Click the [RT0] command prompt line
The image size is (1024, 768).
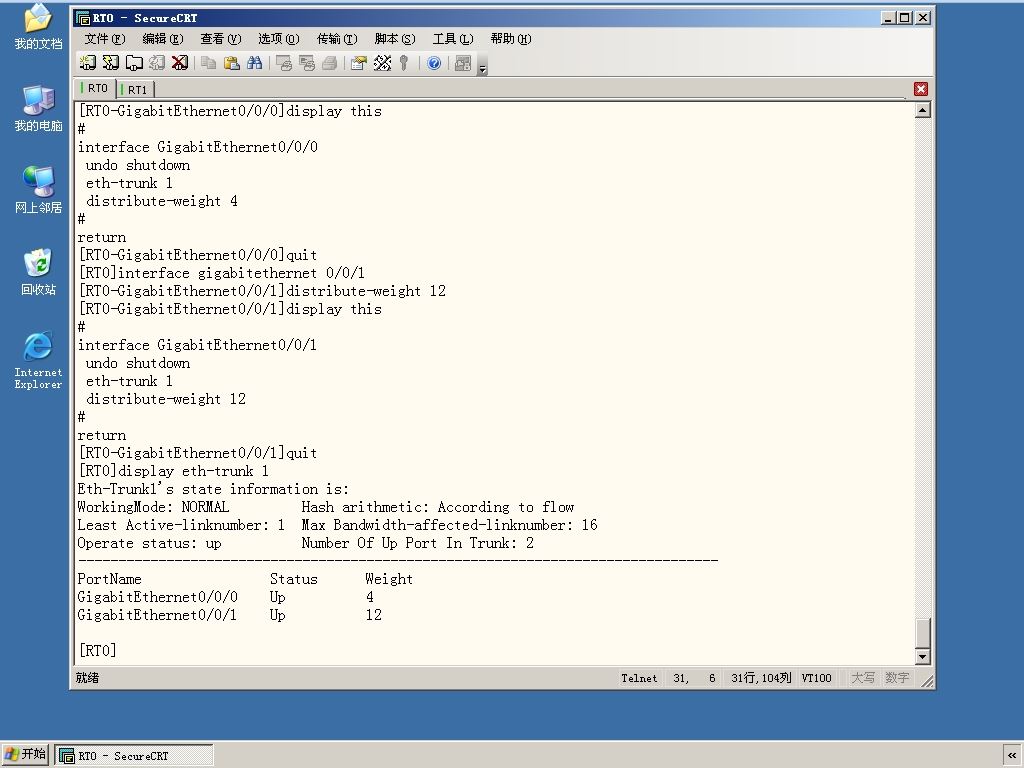97,650
